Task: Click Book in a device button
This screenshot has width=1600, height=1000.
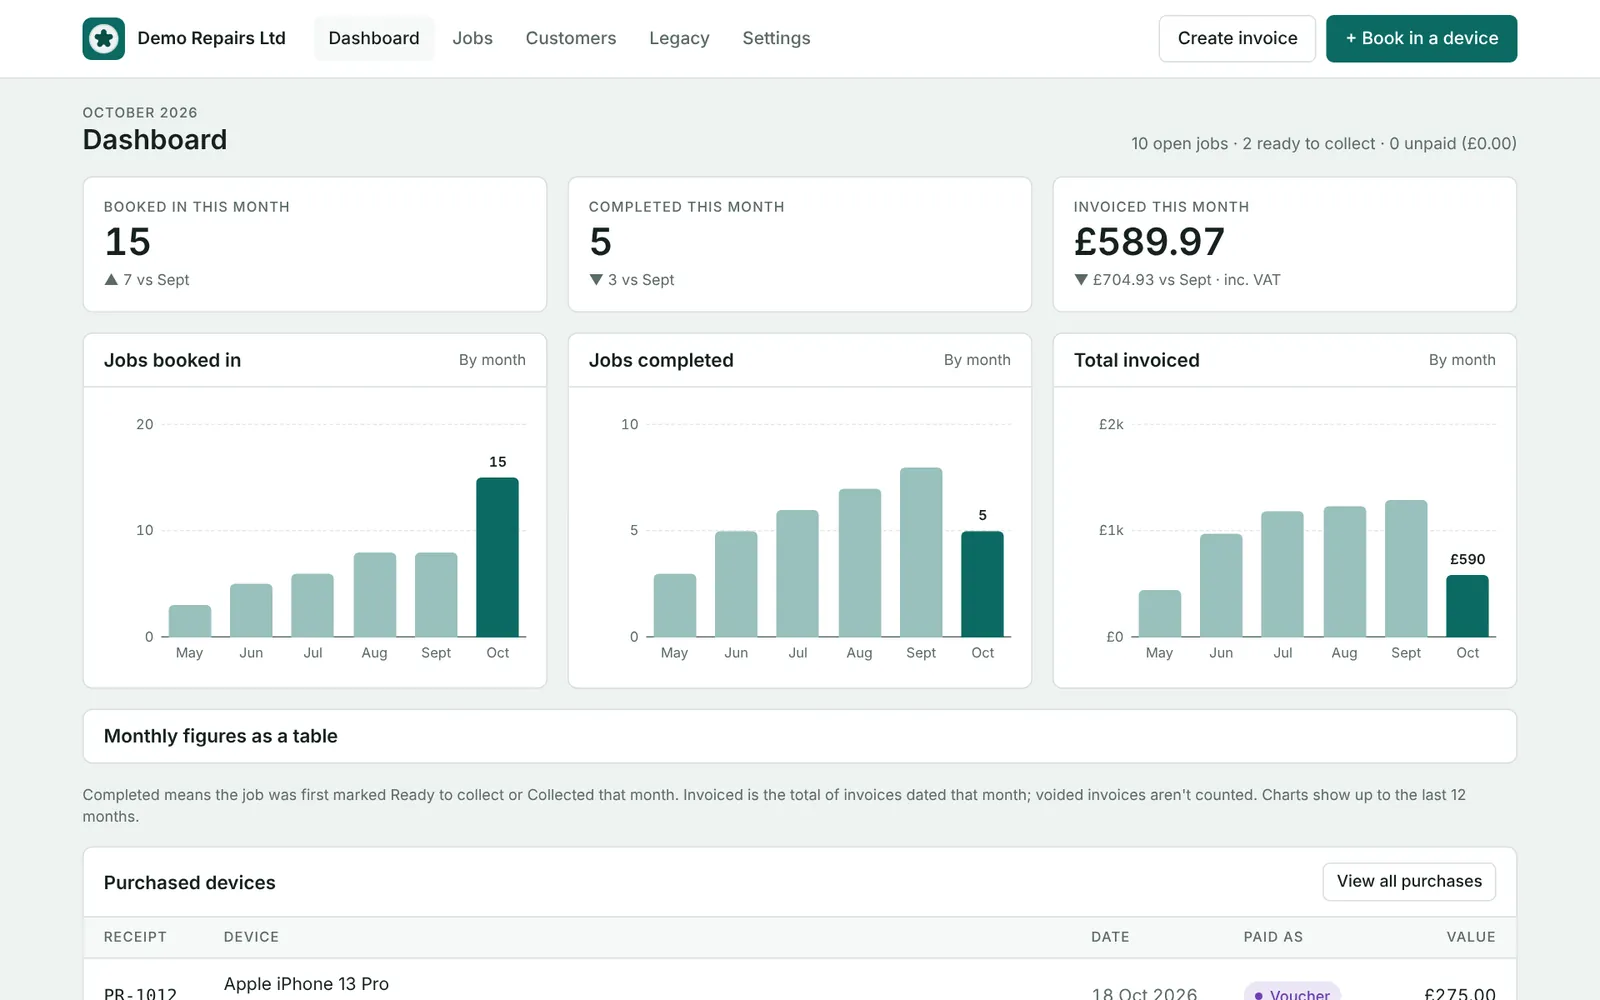Action: pos(1421,38)
